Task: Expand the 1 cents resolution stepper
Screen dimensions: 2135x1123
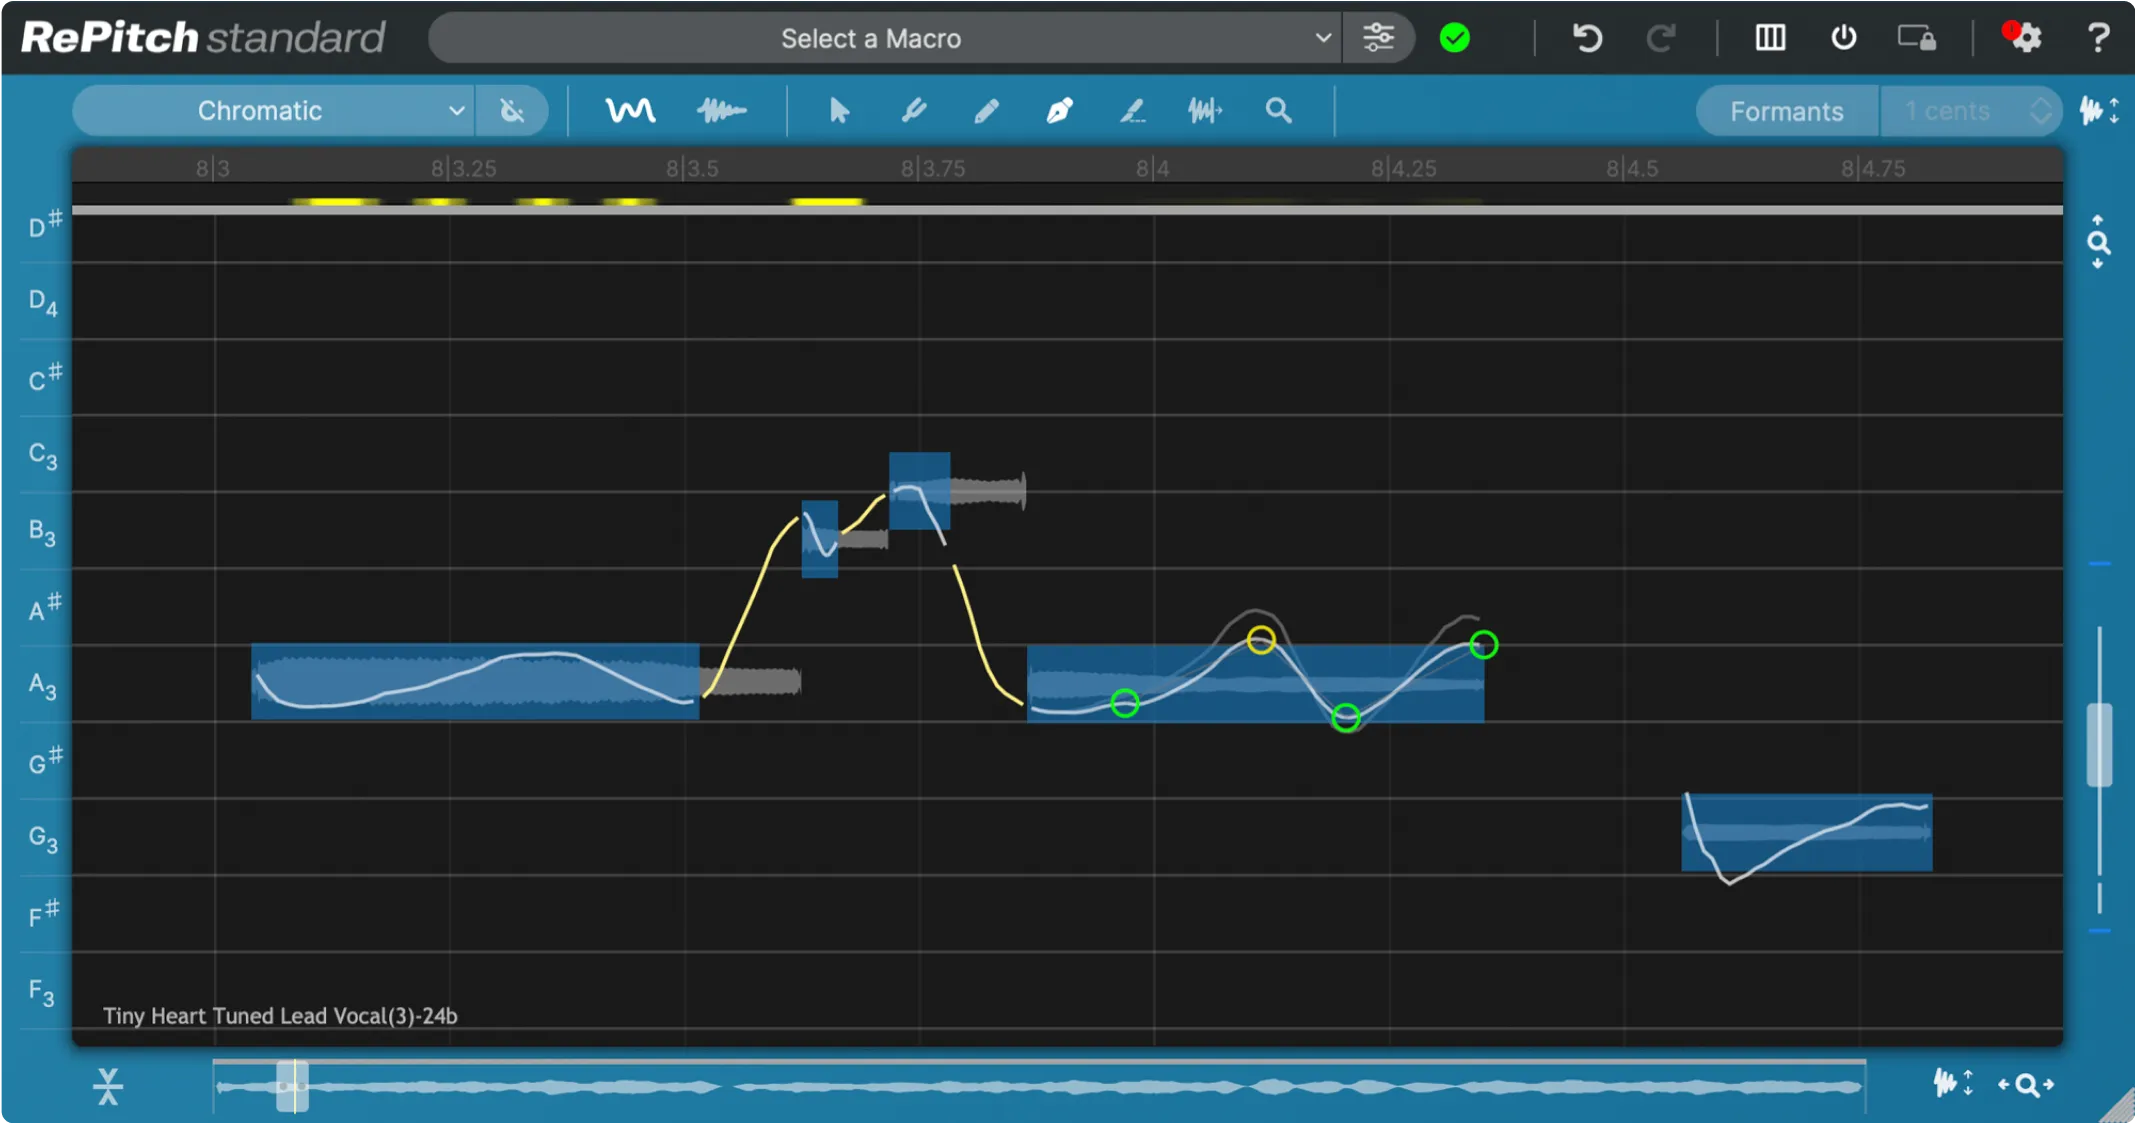Action: (x=2041, y=110)
